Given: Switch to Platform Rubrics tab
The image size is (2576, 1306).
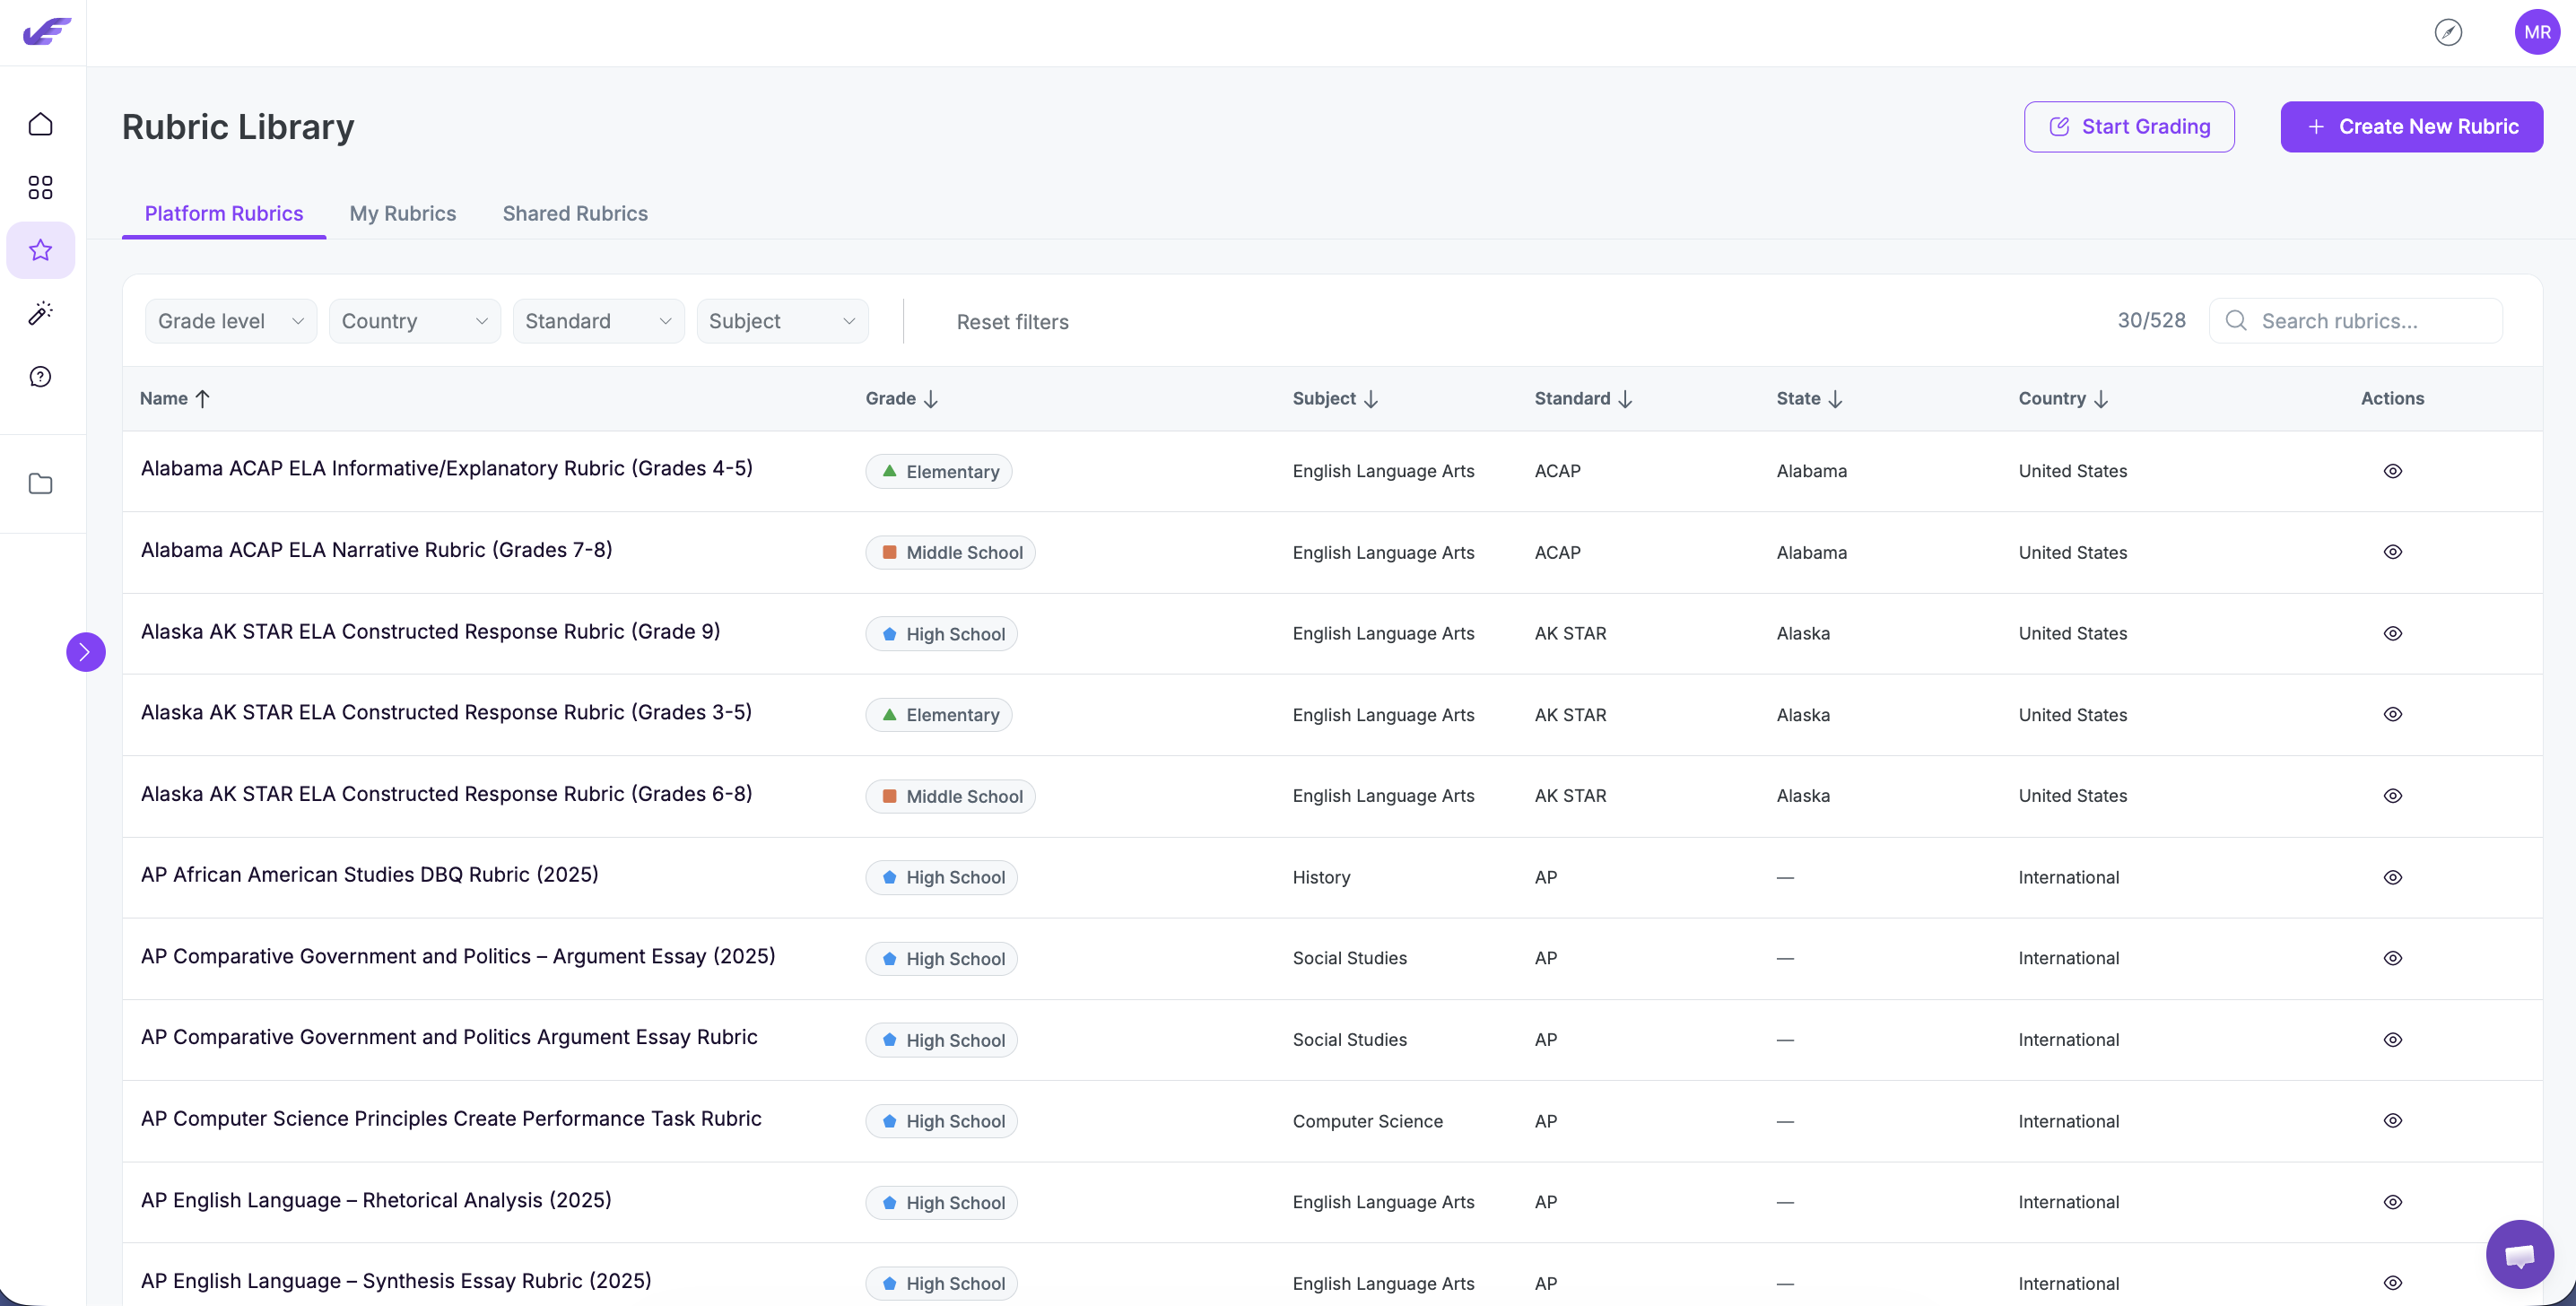Looking at the screenshot, I should pyautogui.click(x=224, y=213).
